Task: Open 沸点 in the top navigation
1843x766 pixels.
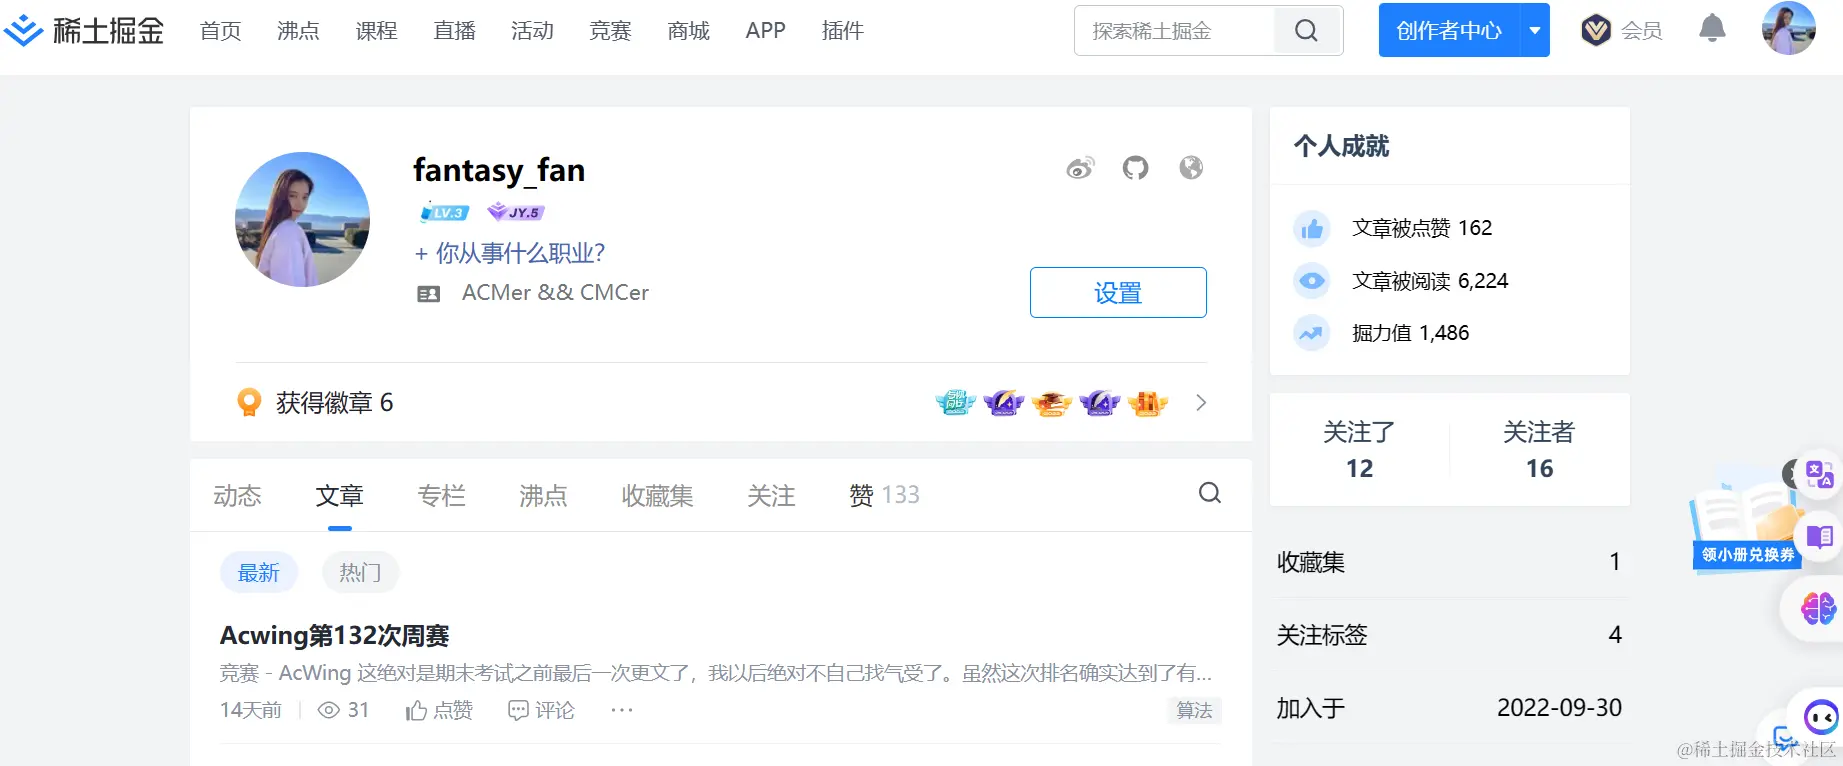Action: tap(298, 31)
